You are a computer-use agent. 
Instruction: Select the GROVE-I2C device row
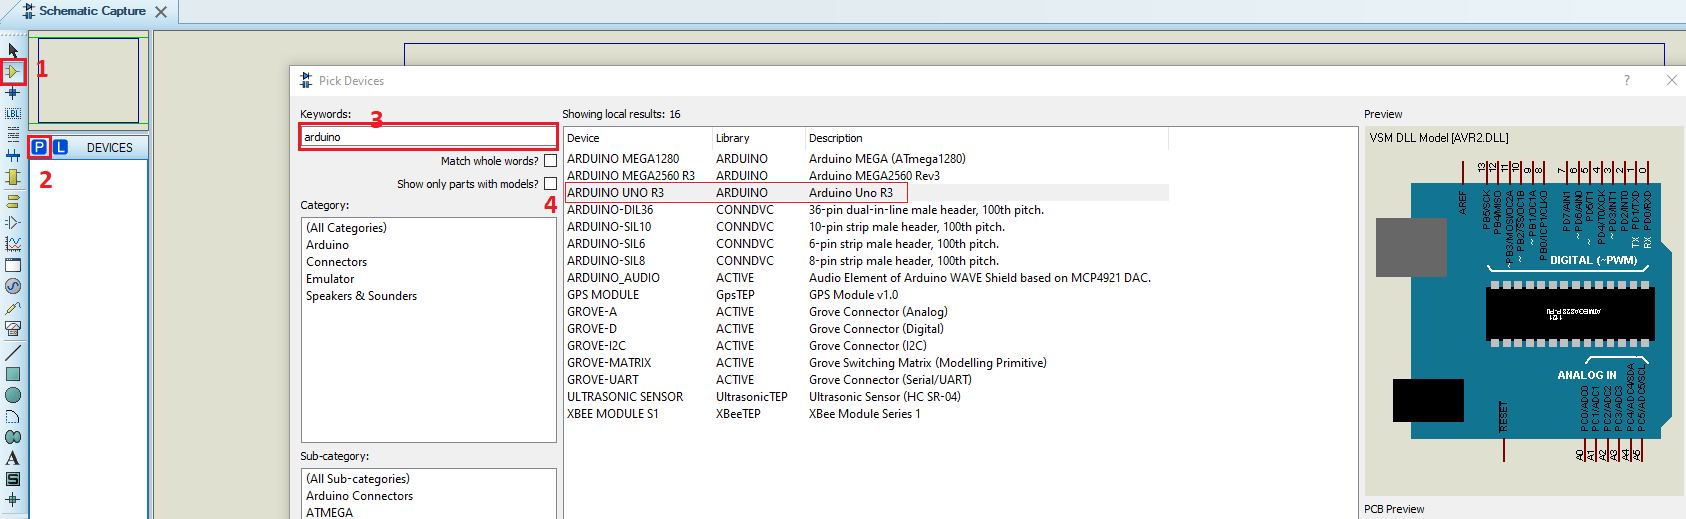pyautogui.click(x=866, y=346)
